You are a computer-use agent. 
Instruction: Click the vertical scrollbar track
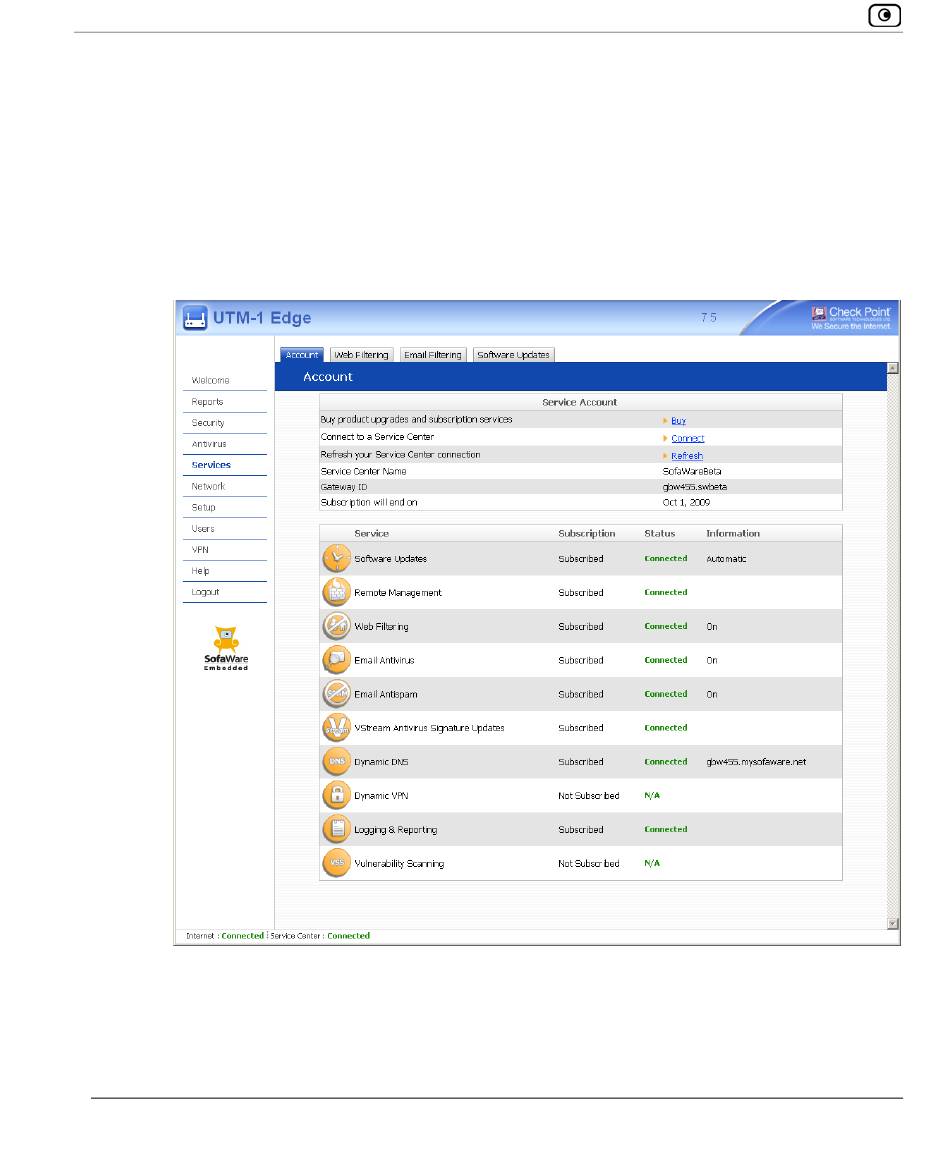tap(892, 645)
